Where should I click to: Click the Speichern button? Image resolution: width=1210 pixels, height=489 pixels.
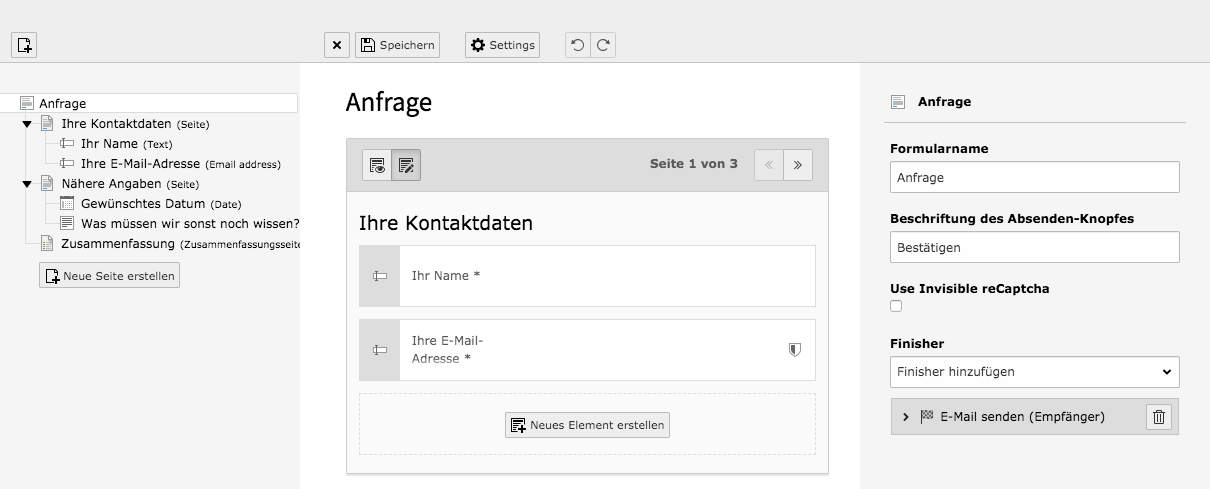tap(397, 44)
